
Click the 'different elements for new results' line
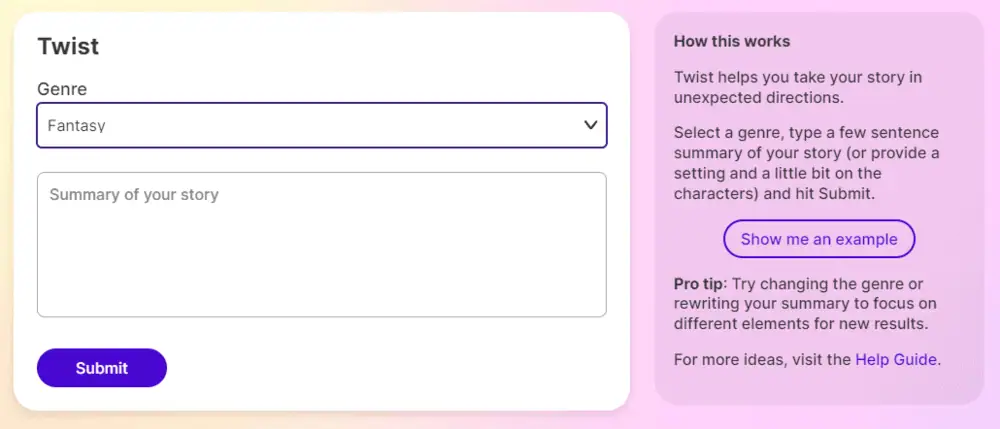point(801,324)
